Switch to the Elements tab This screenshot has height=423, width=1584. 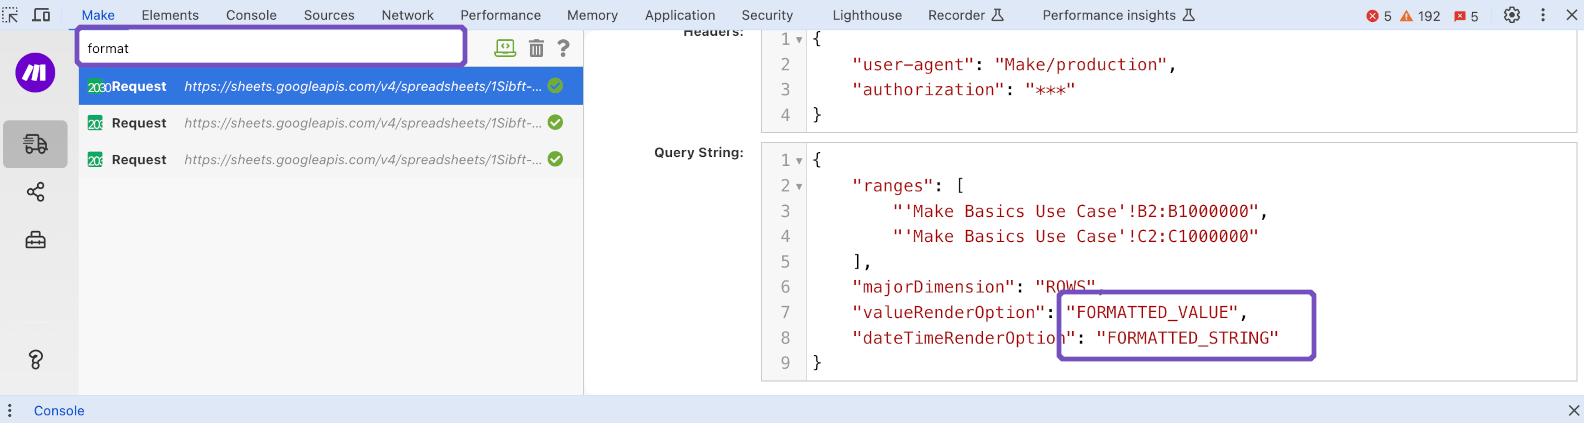point(170,15)
